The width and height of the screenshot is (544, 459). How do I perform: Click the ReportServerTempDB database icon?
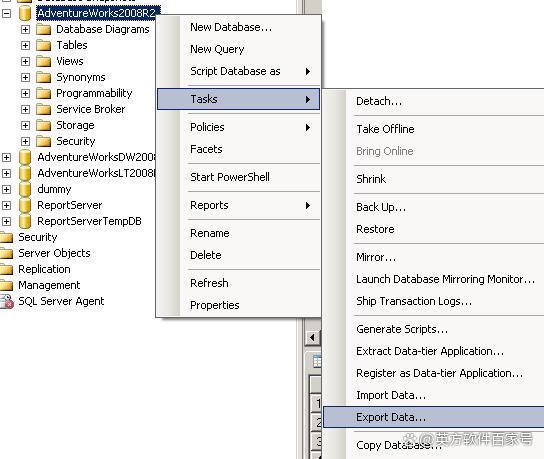[25, 221]
